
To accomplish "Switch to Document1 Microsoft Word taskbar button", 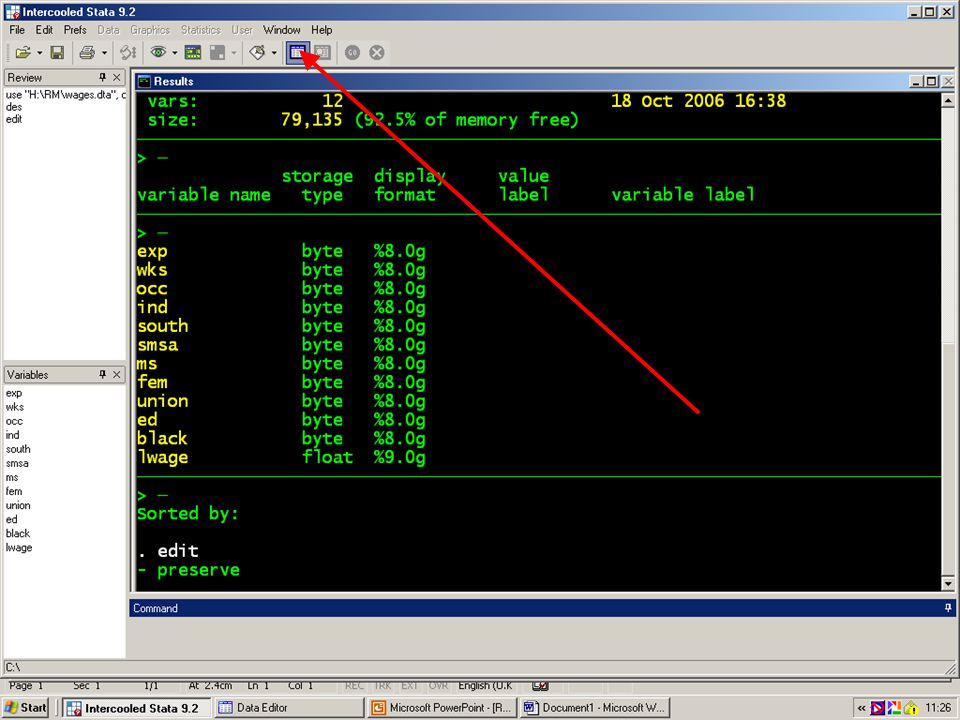I will click(x=594, y=708).
